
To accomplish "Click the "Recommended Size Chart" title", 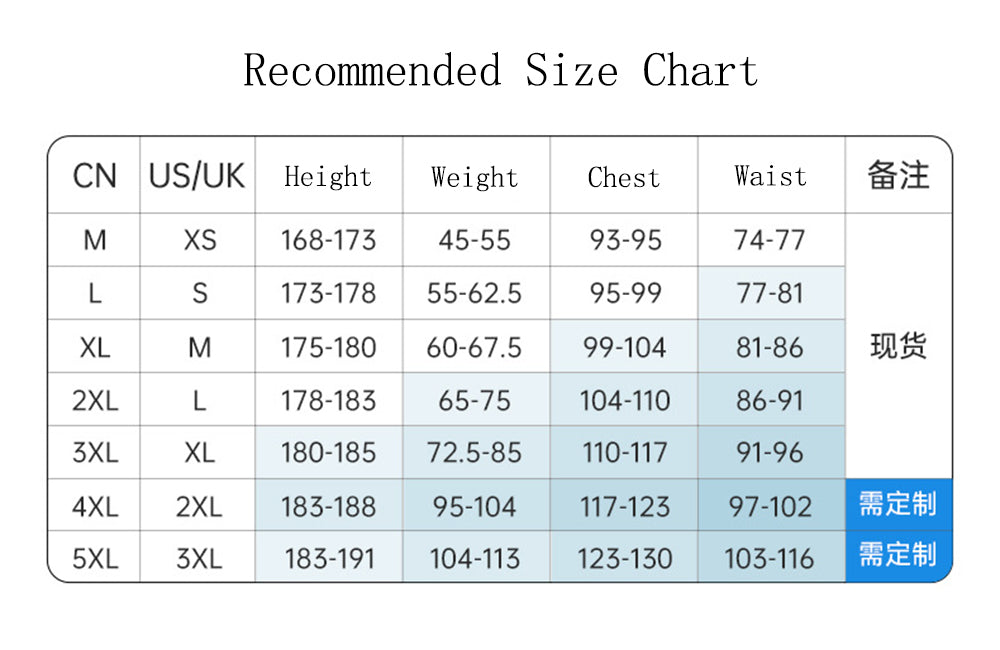I will [x=500, y=71].
